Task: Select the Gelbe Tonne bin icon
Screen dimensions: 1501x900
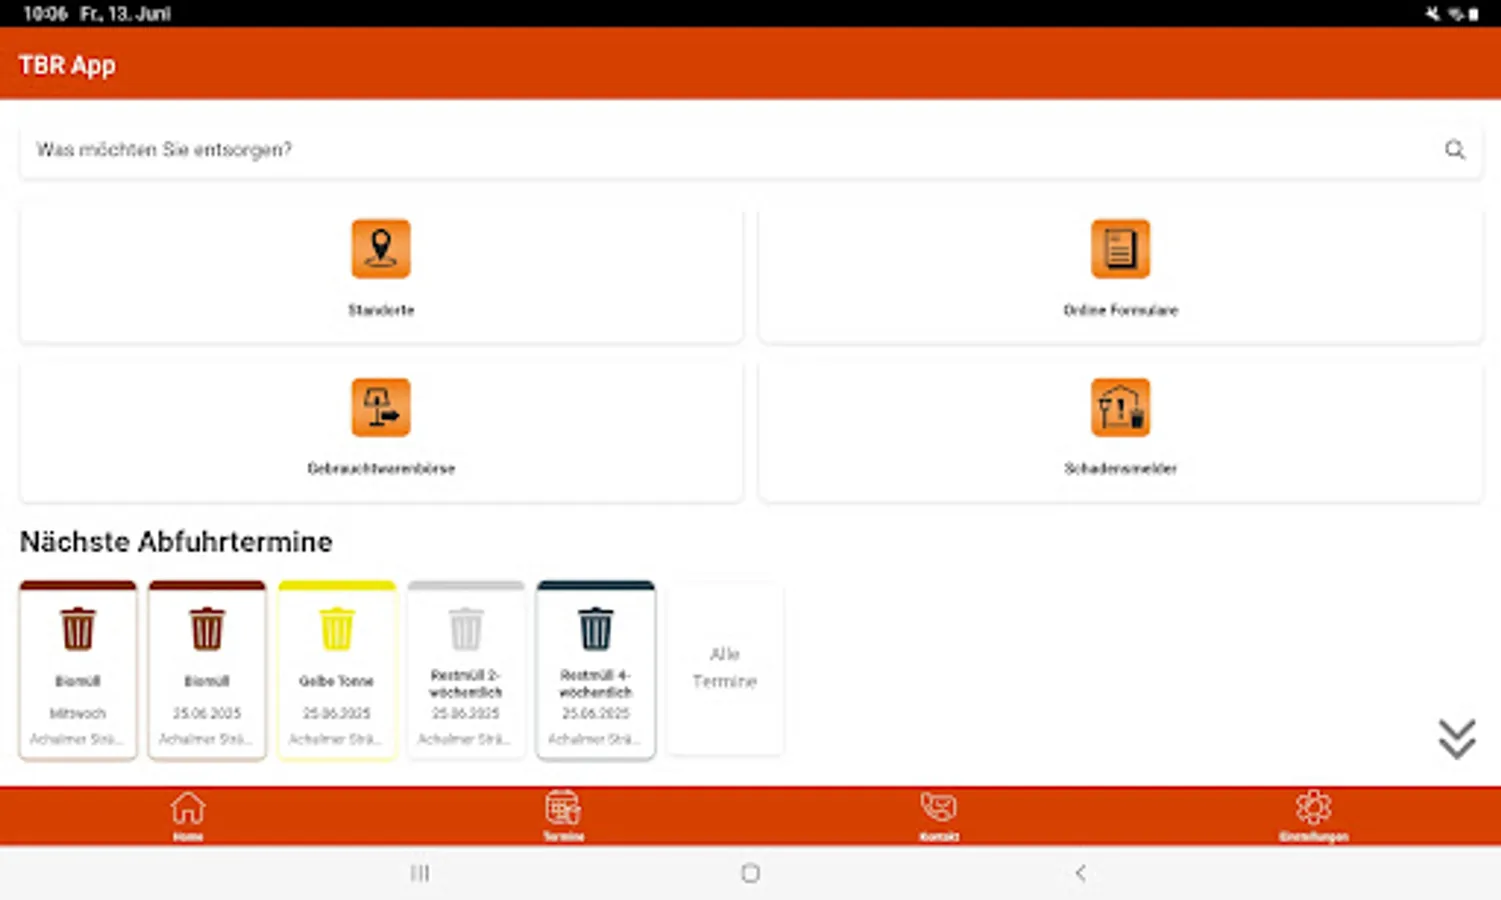Action: point(337,627)
